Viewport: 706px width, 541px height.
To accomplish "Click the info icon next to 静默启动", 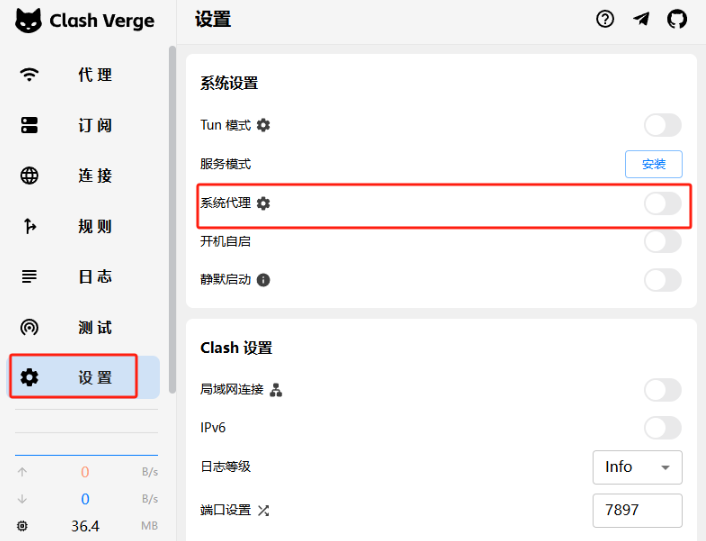I will (x=264, y=280).
